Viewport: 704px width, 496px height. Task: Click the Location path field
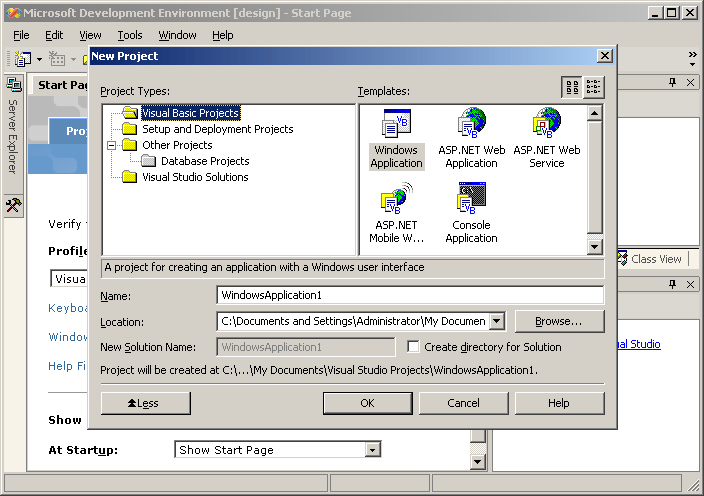[353, 321]
